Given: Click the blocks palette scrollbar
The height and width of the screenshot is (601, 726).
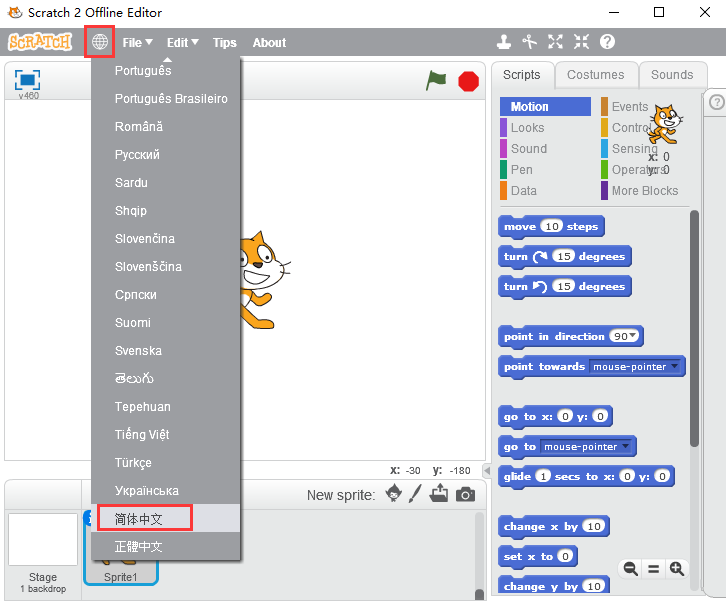Looking at the screenshot, I should (694, 329).
